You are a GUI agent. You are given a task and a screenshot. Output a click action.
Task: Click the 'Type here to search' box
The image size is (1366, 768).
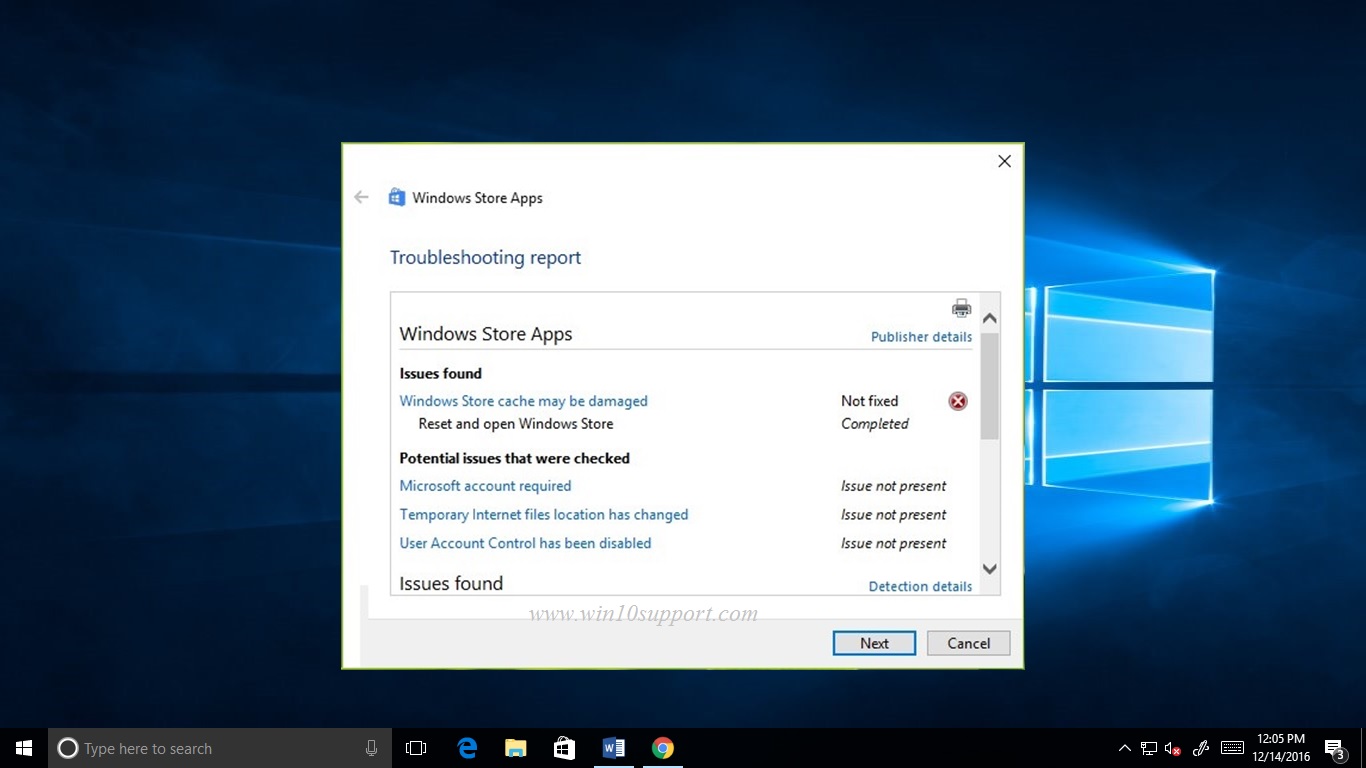coord(220,748)
